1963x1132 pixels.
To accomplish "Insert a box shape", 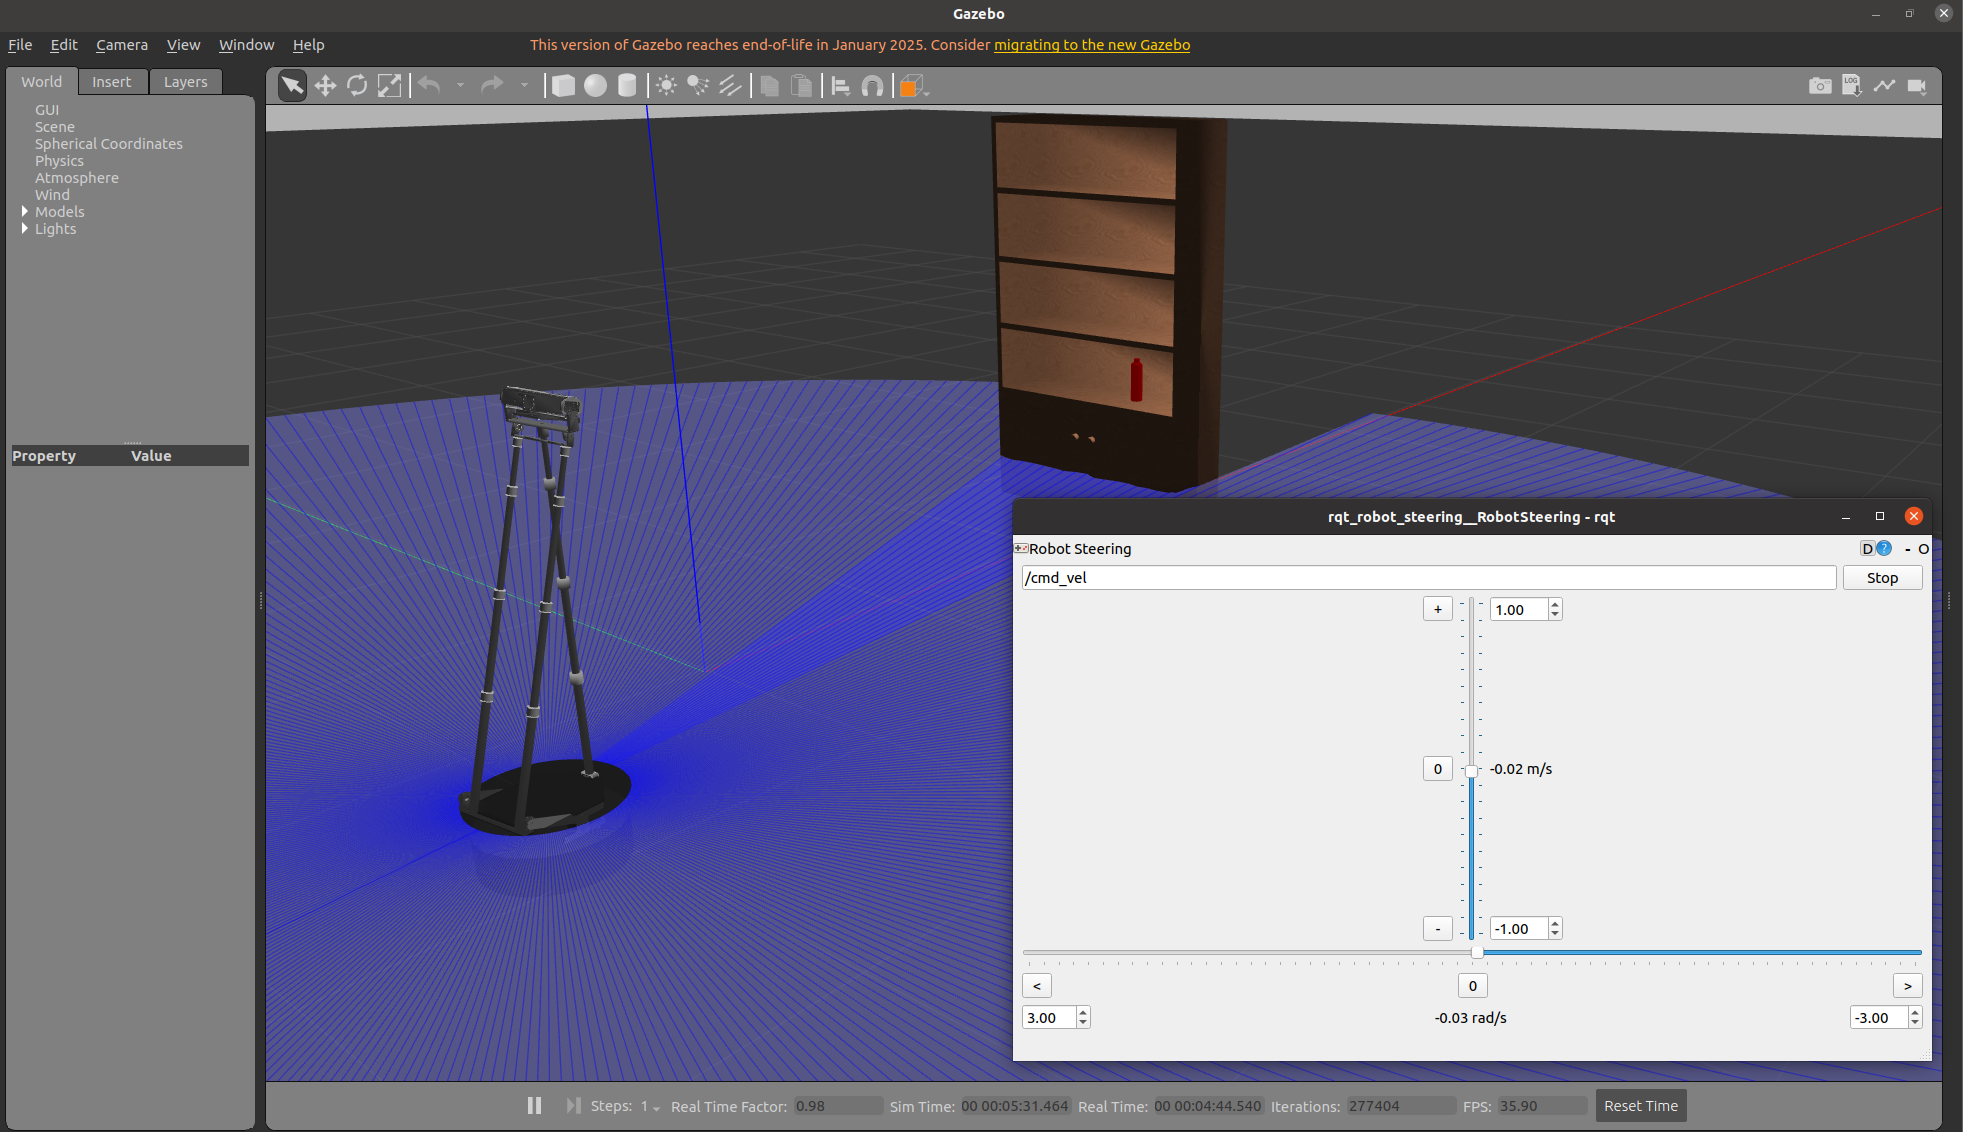I will tap(563, 86).
